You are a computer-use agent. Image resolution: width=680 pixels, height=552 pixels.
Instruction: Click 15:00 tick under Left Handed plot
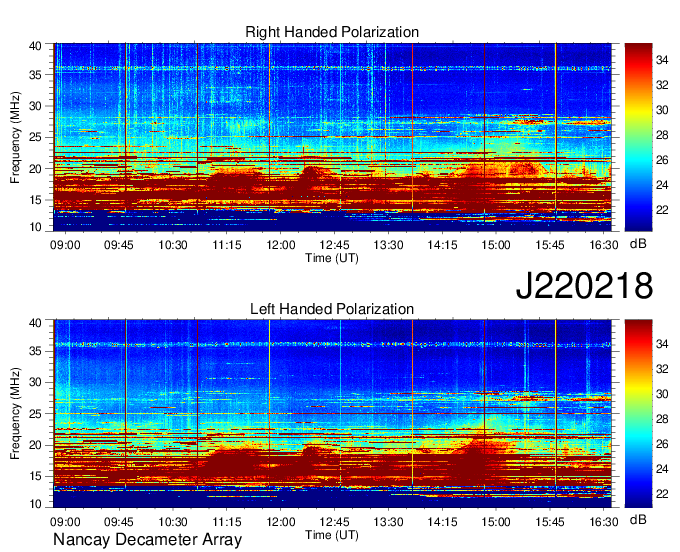click(x=496, y=522)
